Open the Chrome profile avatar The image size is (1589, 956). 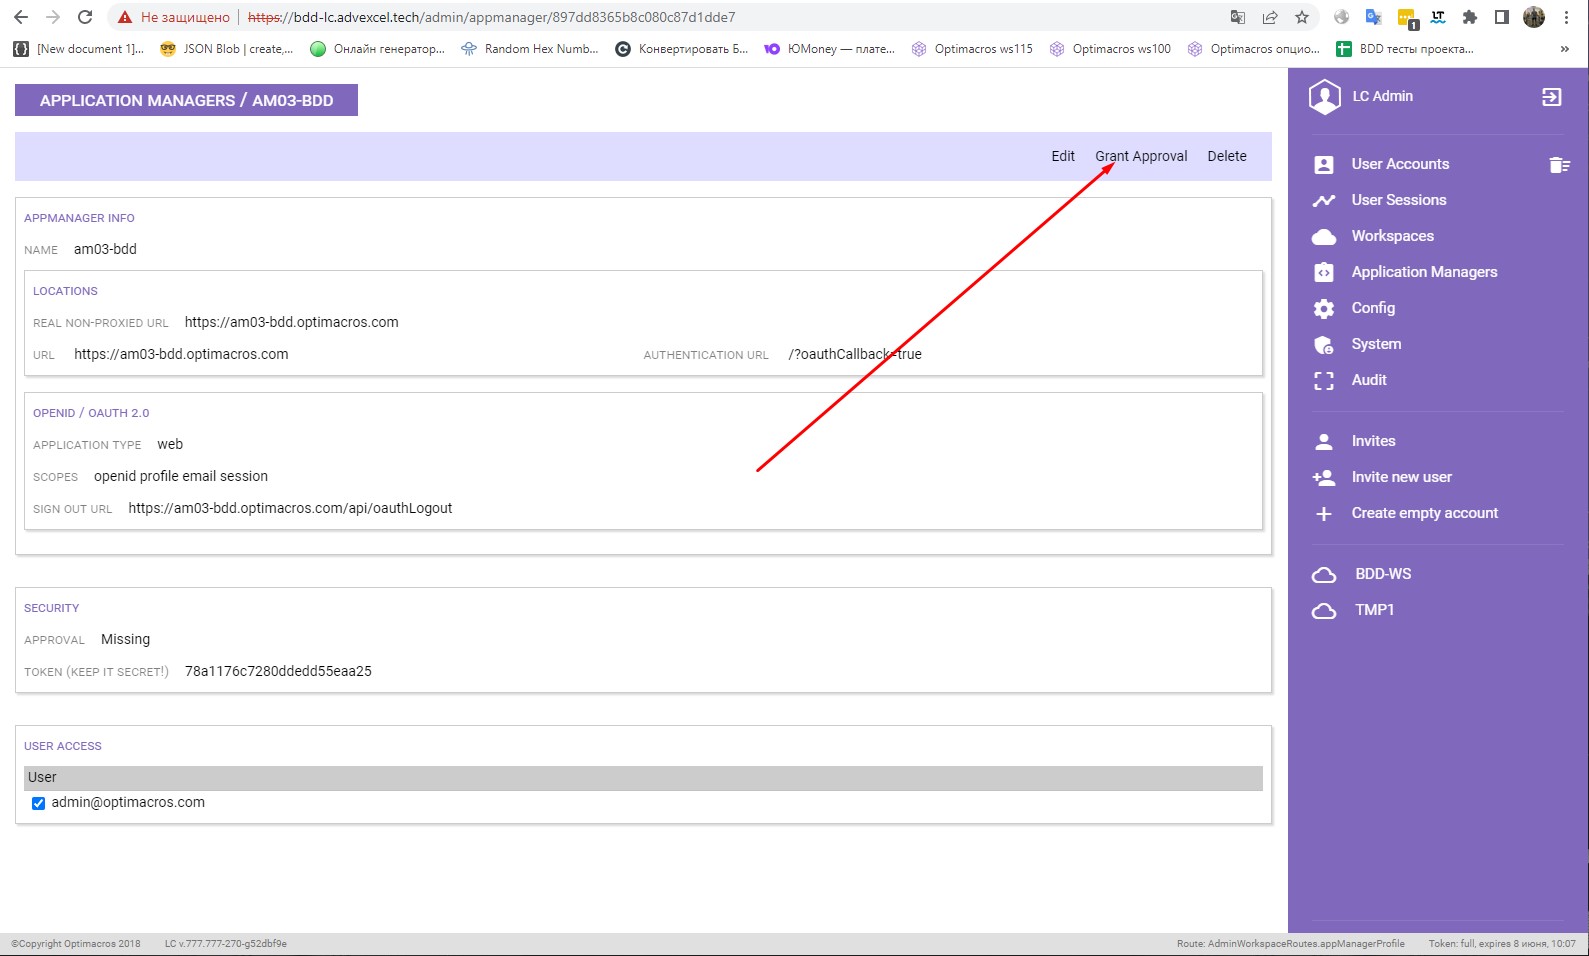coord(1534,17)
